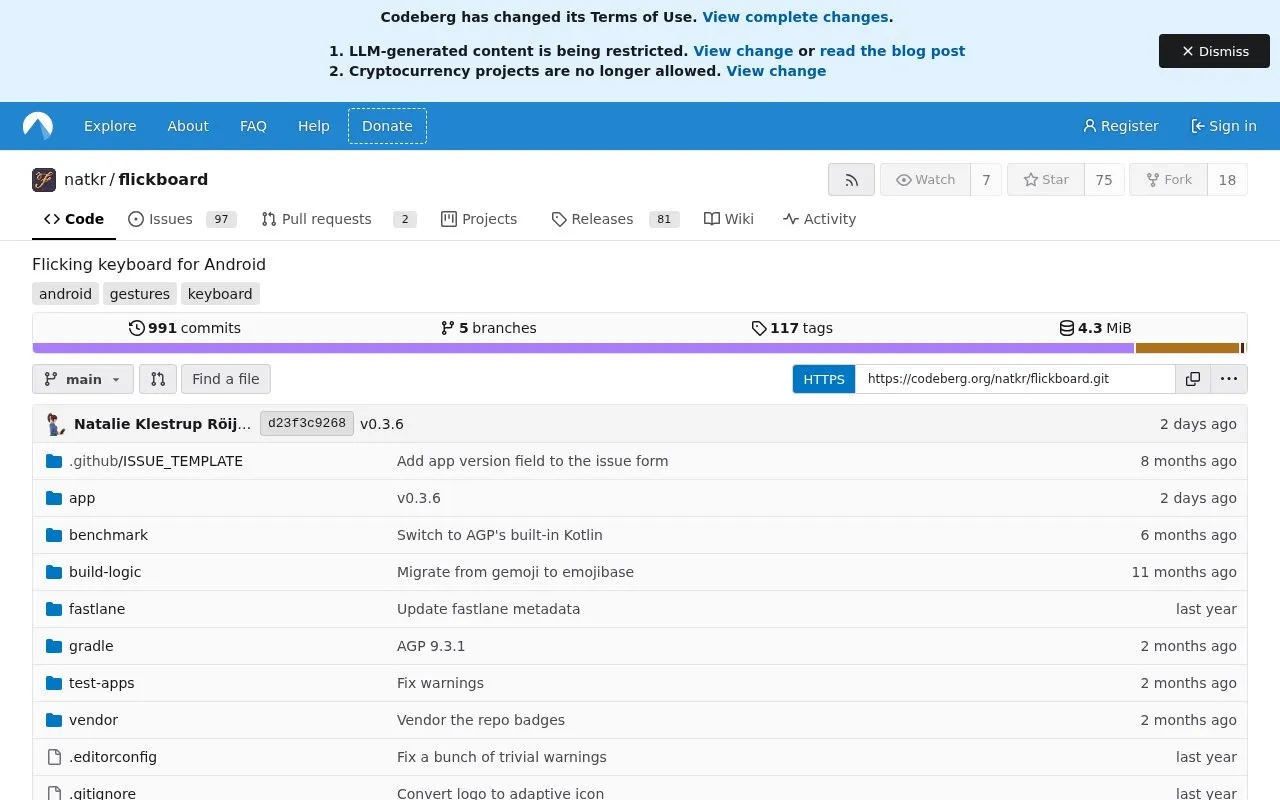Click About in the navigation bar
1280x800 pixels.
[188, 126]
